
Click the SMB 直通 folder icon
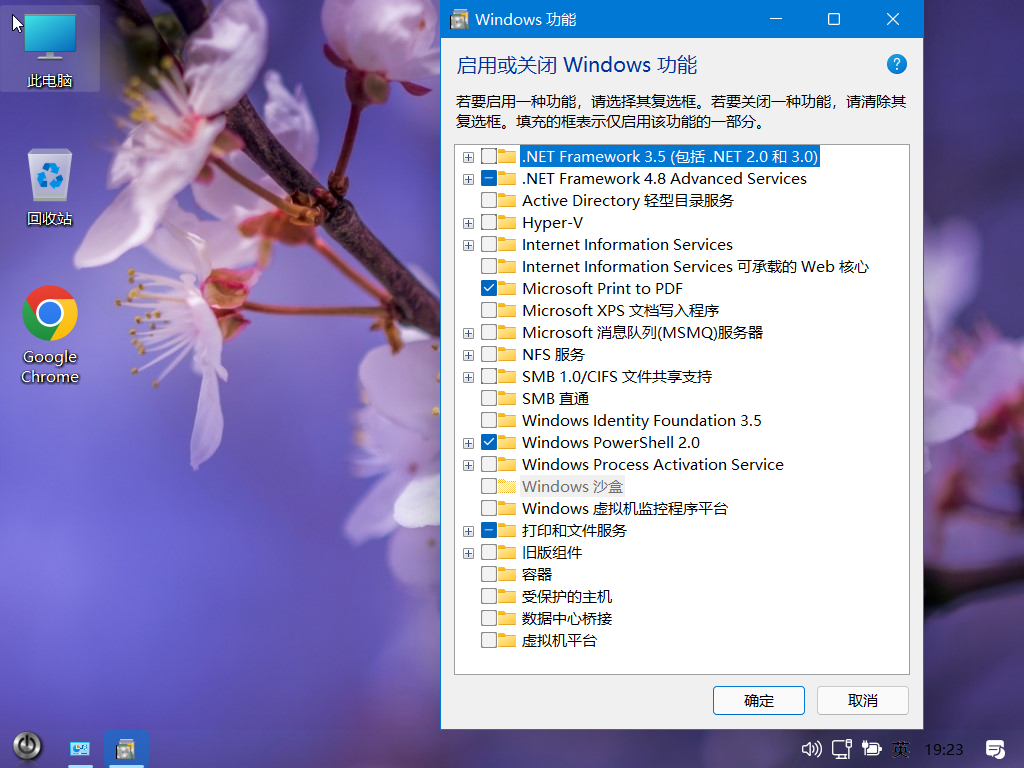507,398
